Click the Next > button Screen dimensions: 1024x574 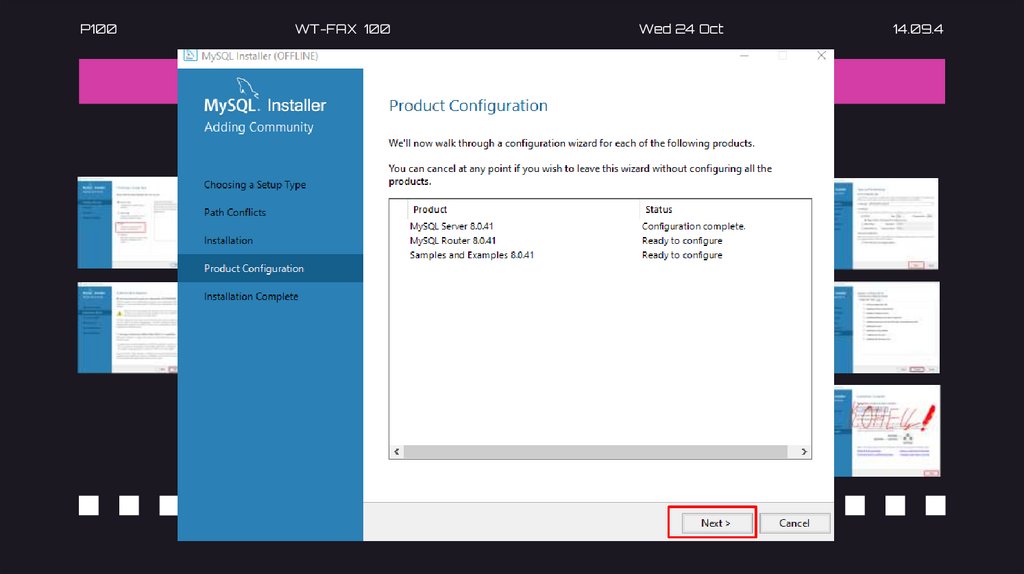(x=716, y=523)
